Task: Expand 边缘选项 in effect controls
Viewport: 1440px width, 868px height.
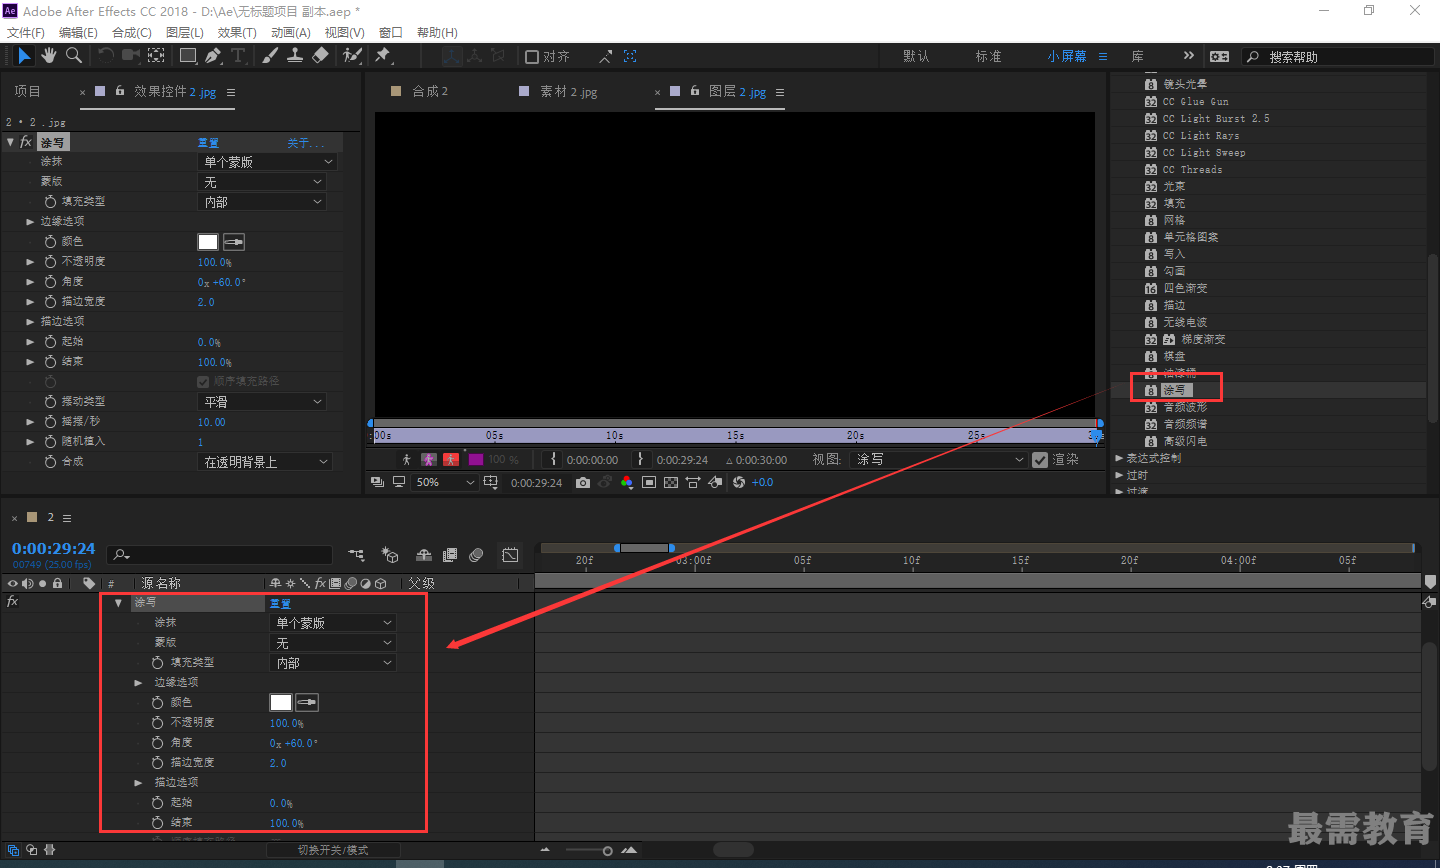Action: [30, 221]
